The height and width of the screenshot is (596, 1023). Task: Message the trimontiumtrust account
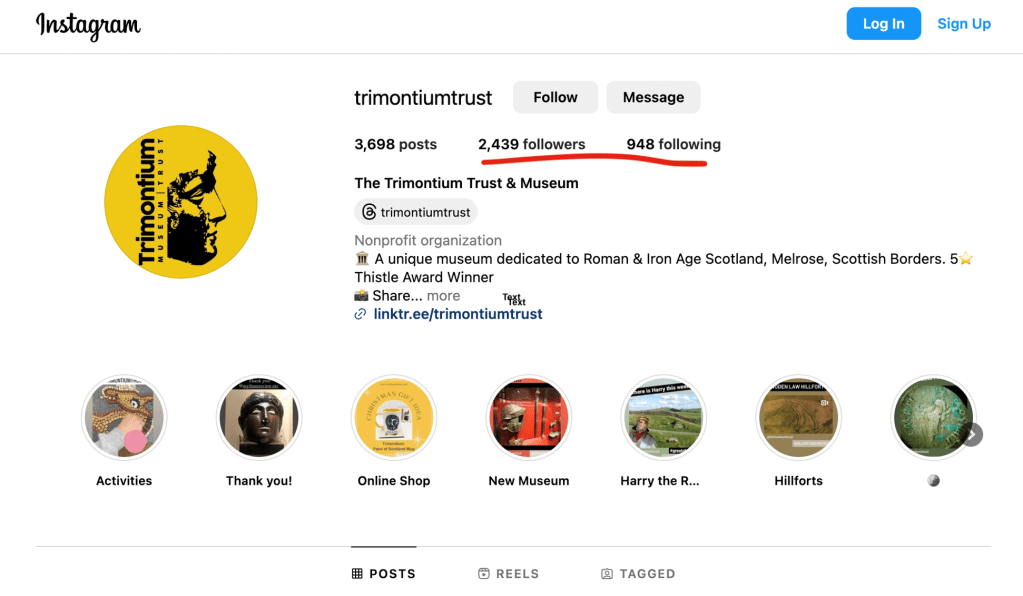tap(653, 97)
